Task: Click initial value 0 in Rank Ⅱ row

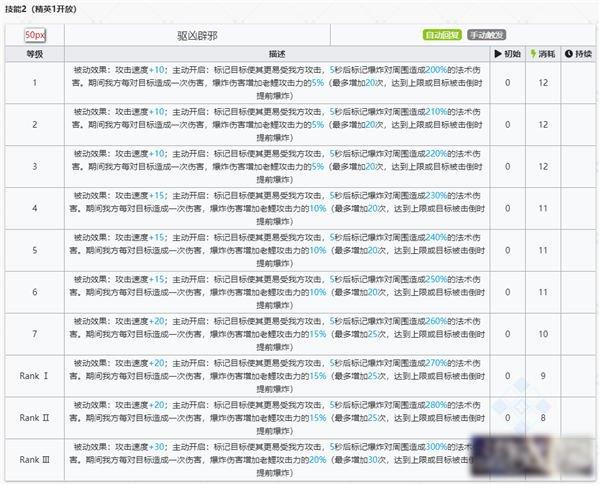Action: (507, 418)
